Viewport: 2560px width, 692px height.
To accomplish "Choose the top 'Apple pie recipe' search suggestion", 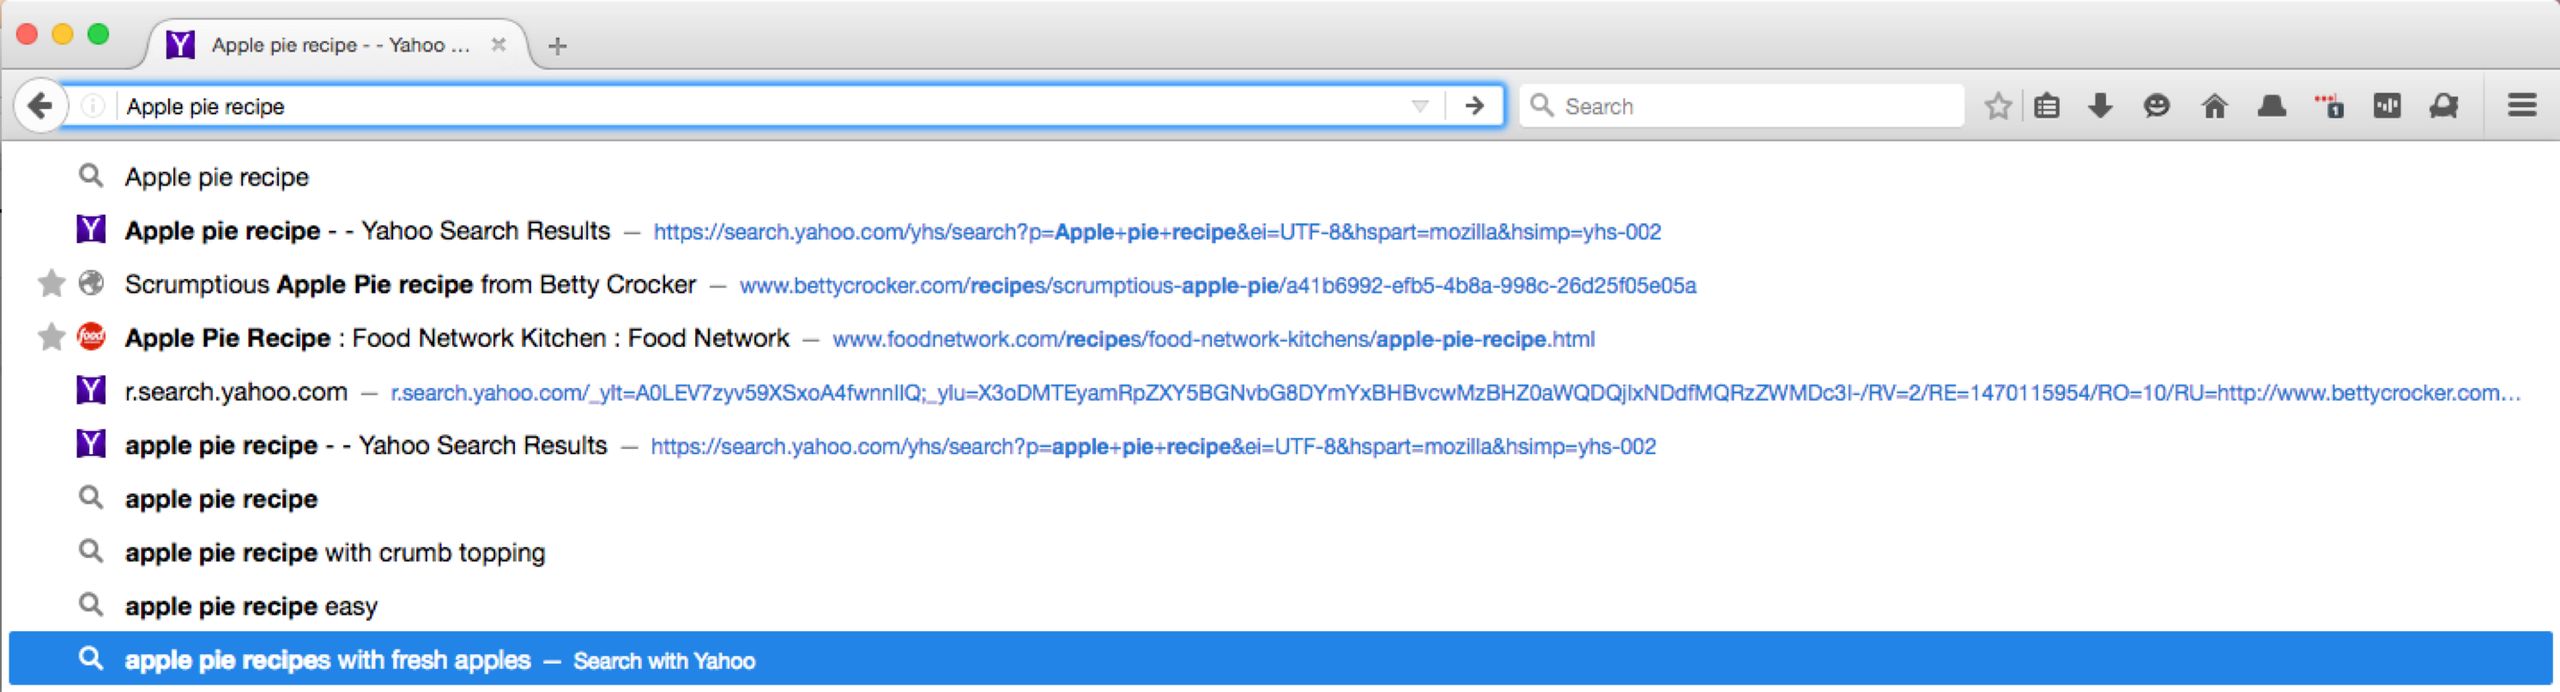I will coord(1280,177).
